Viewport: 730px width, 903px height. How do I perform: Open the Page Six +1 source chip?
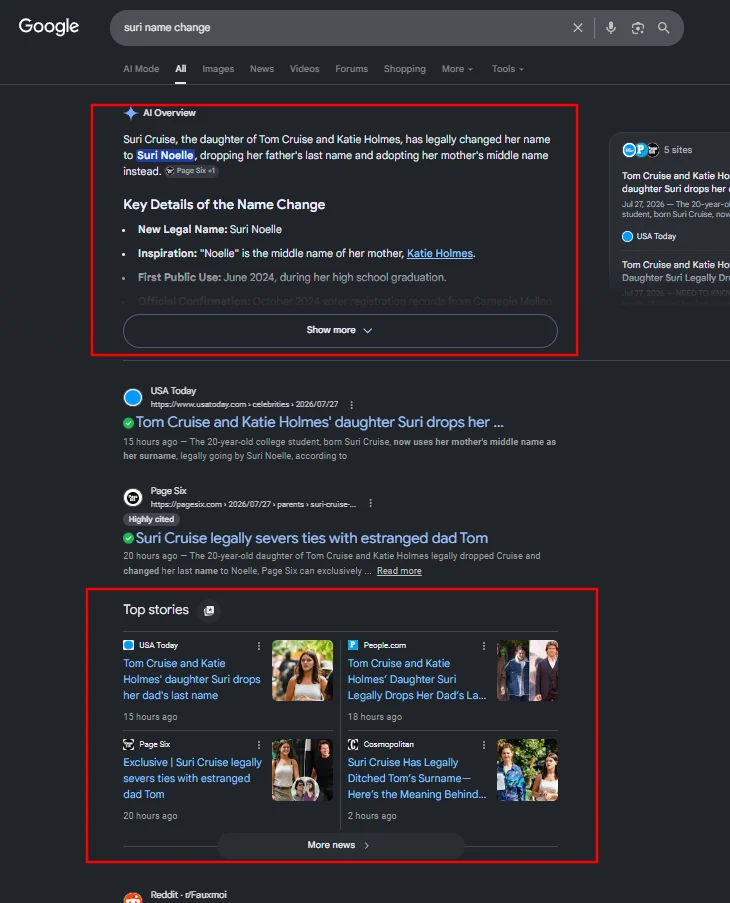[191, 171]
